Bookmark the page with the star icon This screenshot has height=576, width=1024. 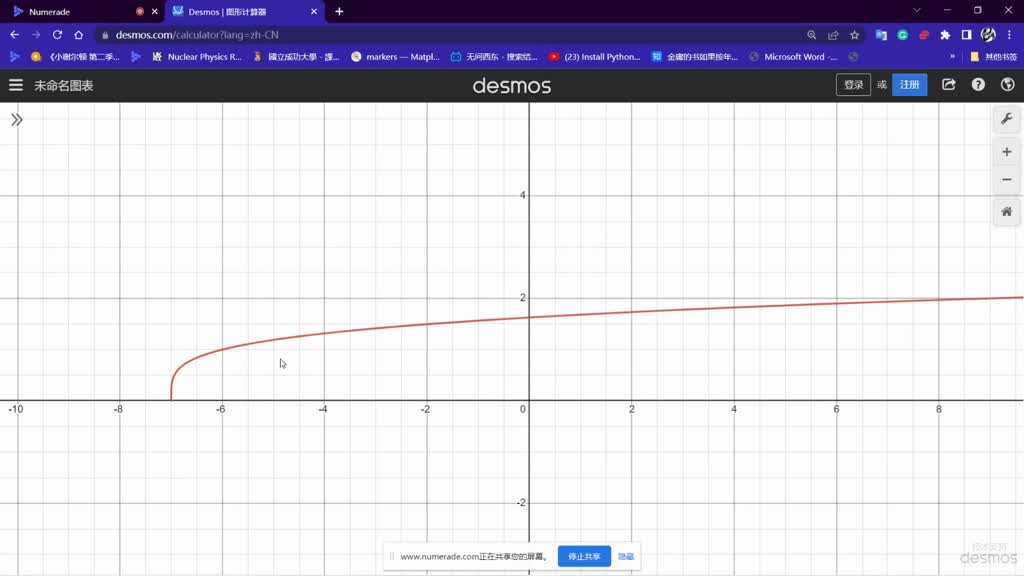coord(854,33)
